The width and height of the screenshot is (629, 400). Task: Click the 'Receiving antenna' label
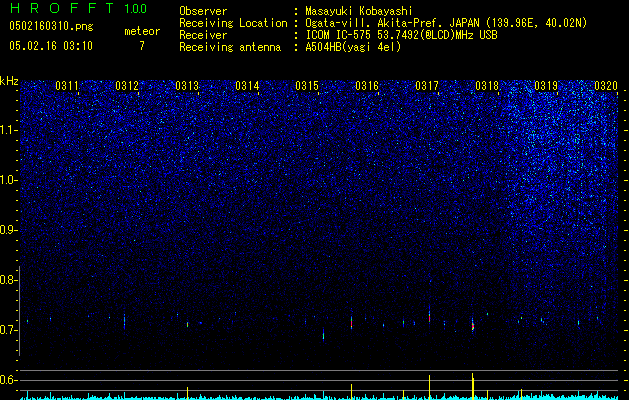(230, 47)
